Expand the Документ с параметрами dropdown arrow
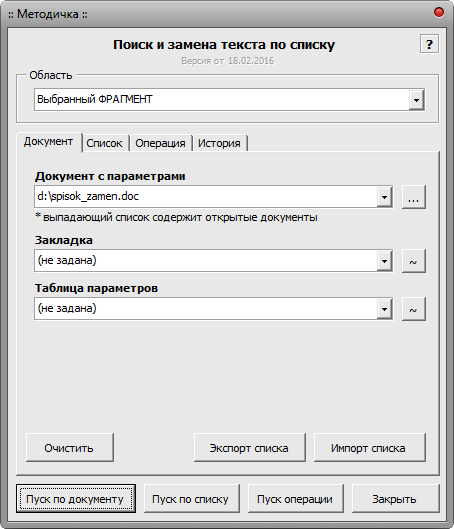Viewport: 454px width, 529px height. point(385,197)
